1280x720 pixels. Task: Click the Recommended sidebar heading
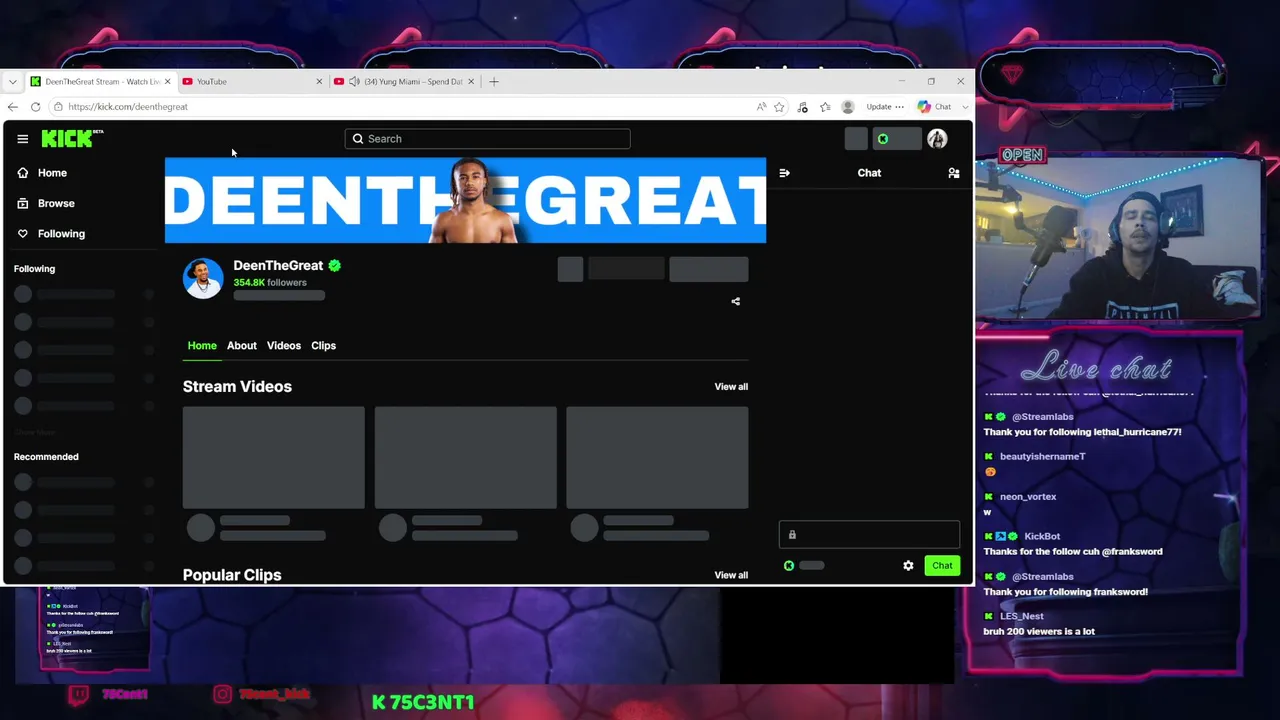coord(46,457)
